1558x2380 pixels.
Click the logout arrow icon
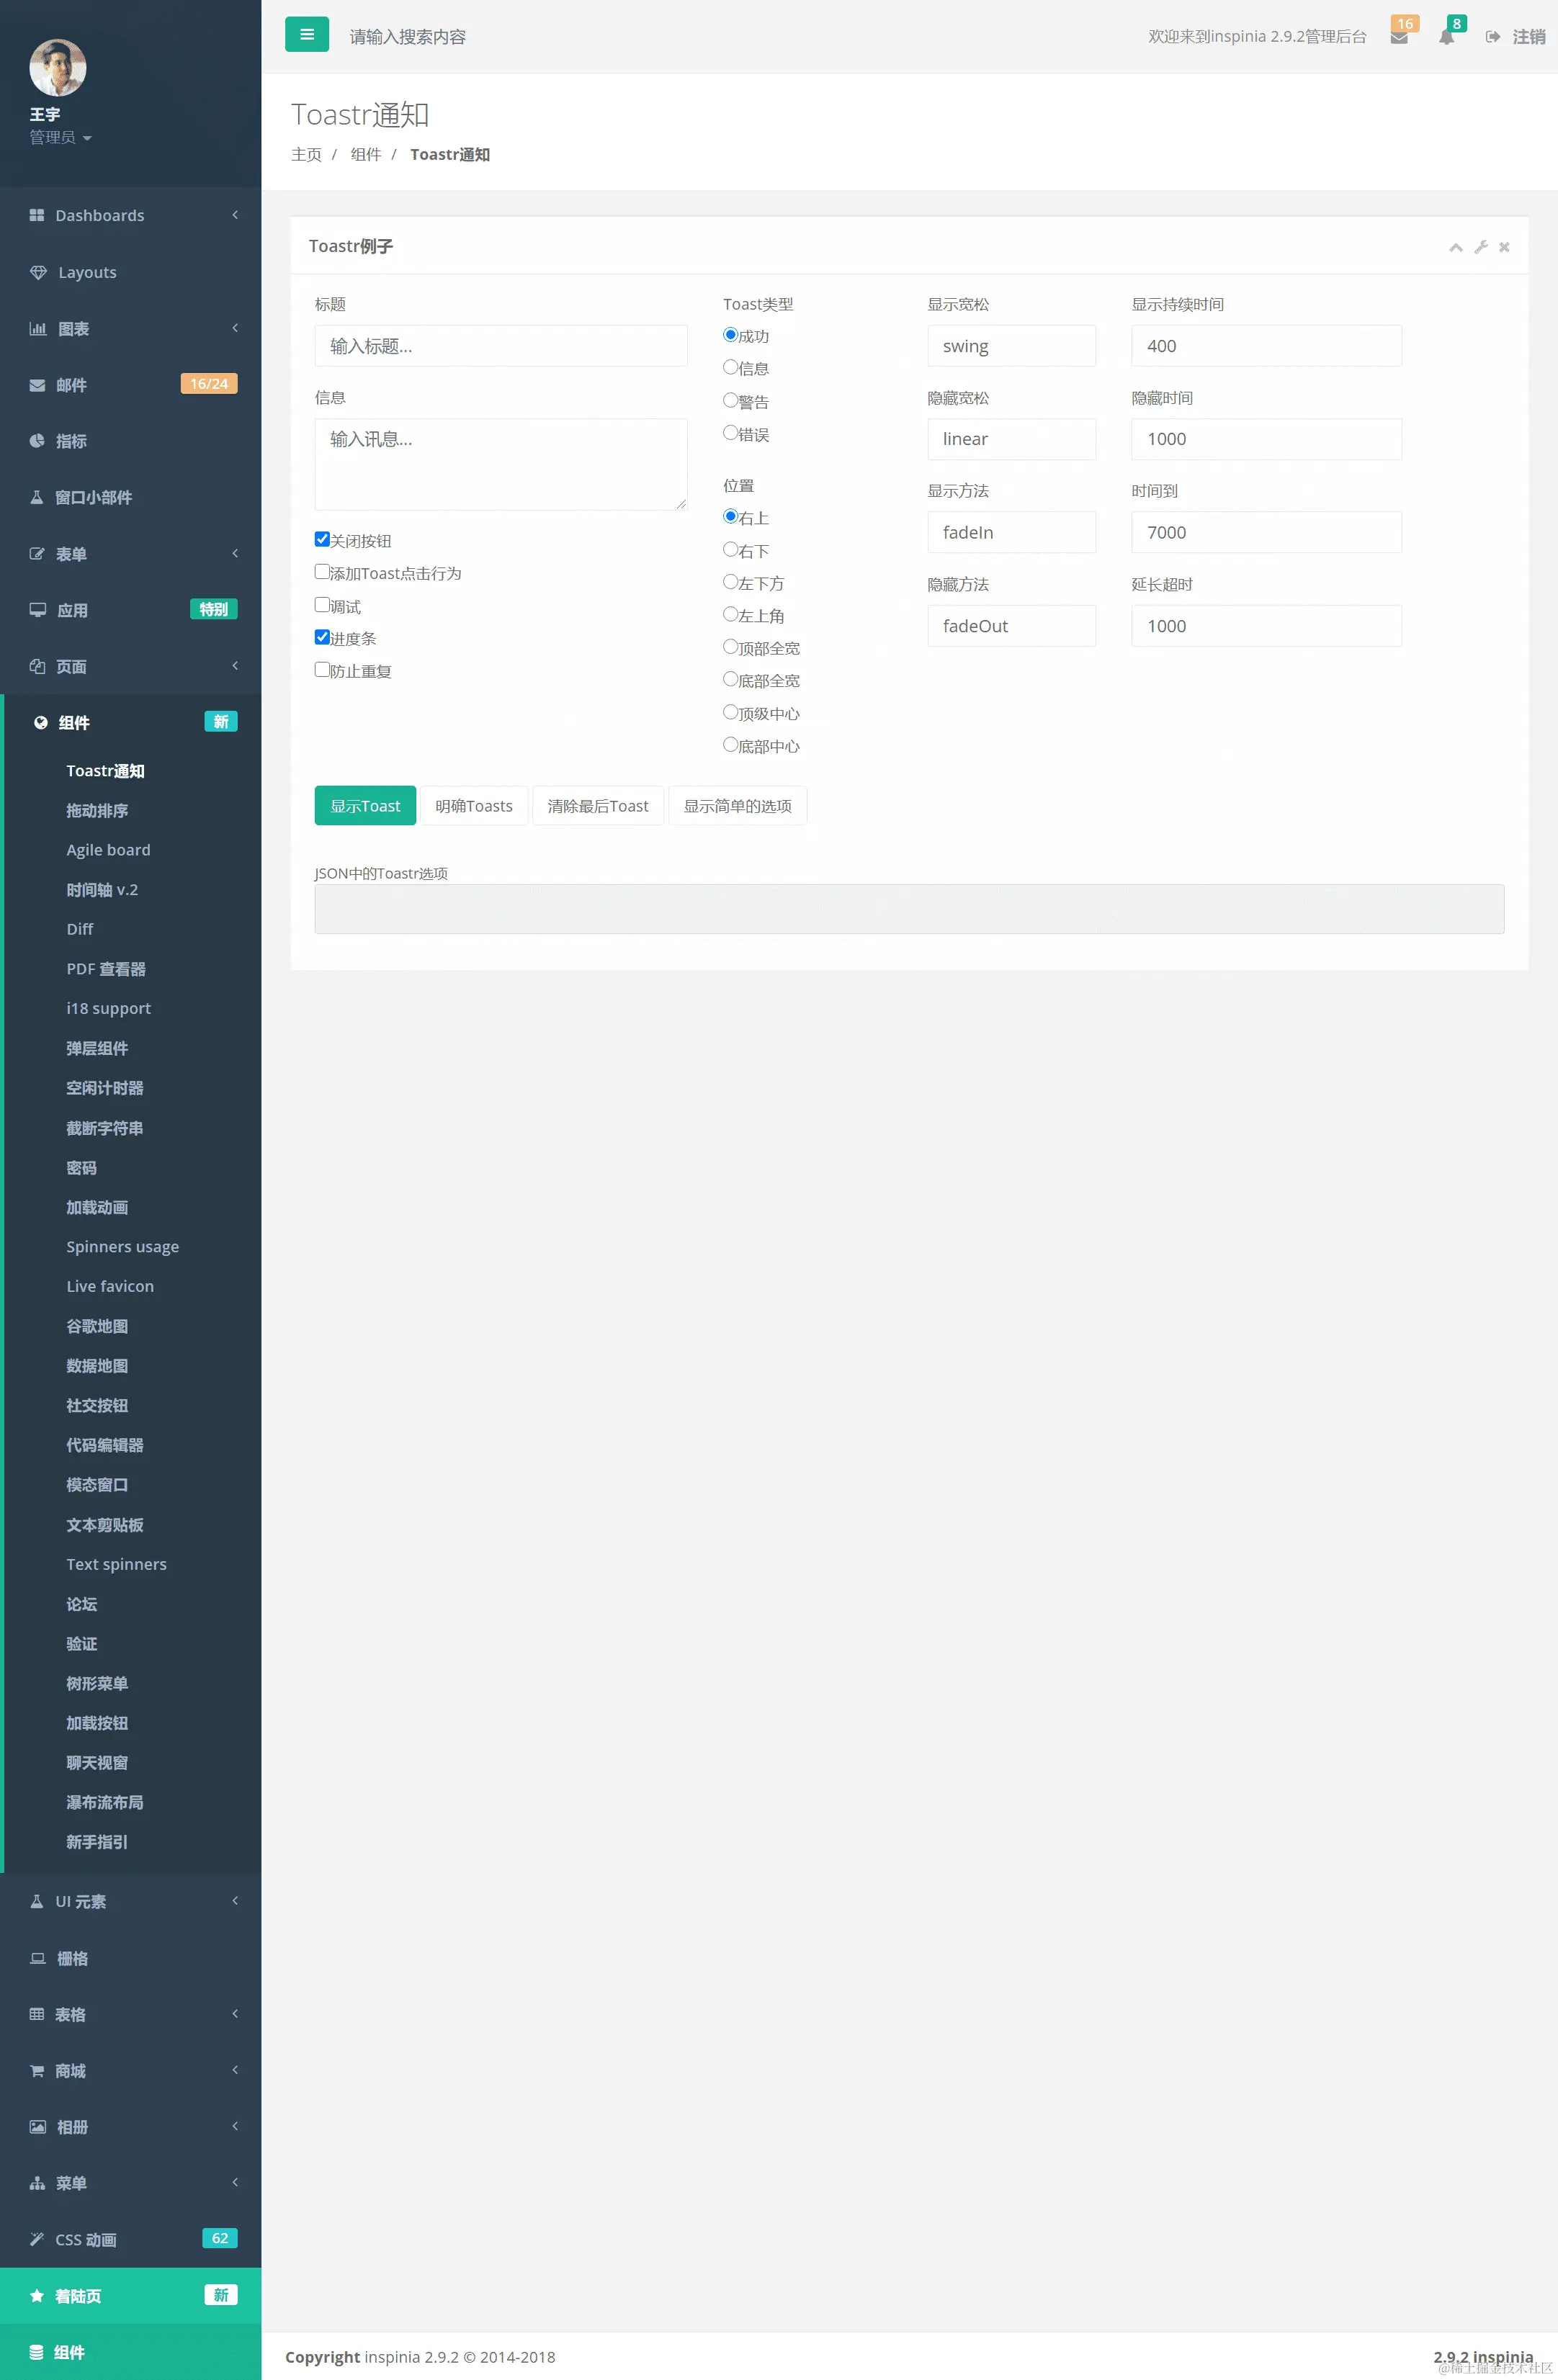tap(1492, 37)
